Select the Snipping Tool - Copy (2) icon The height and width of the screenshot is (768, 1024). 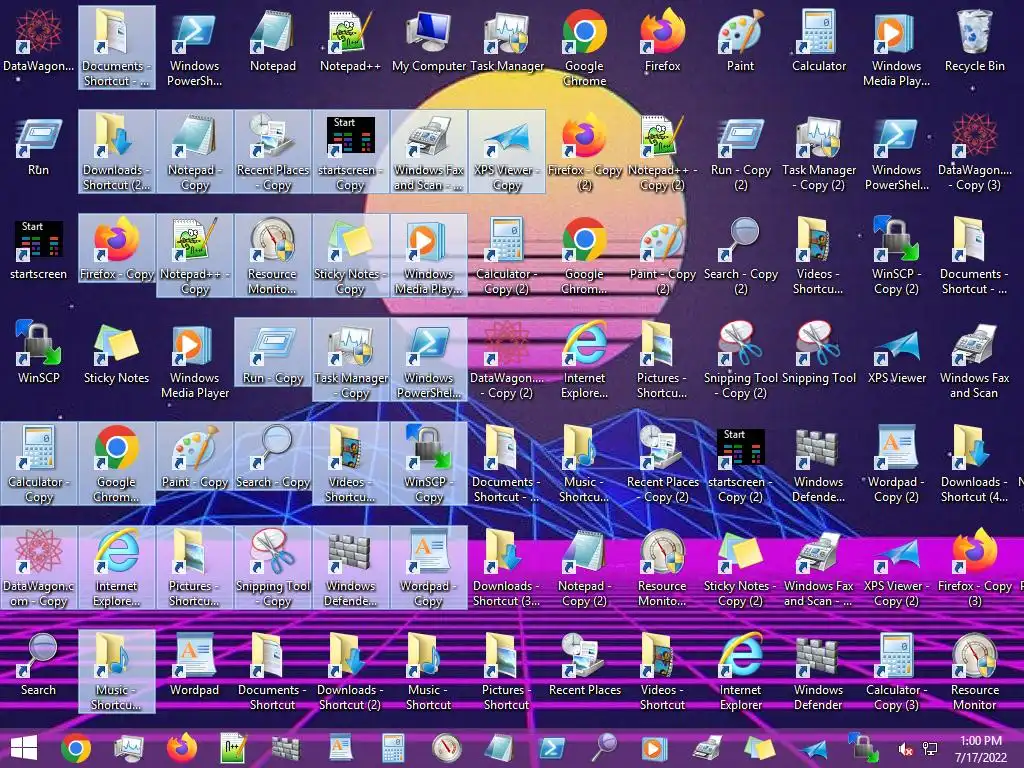(740, 360)
